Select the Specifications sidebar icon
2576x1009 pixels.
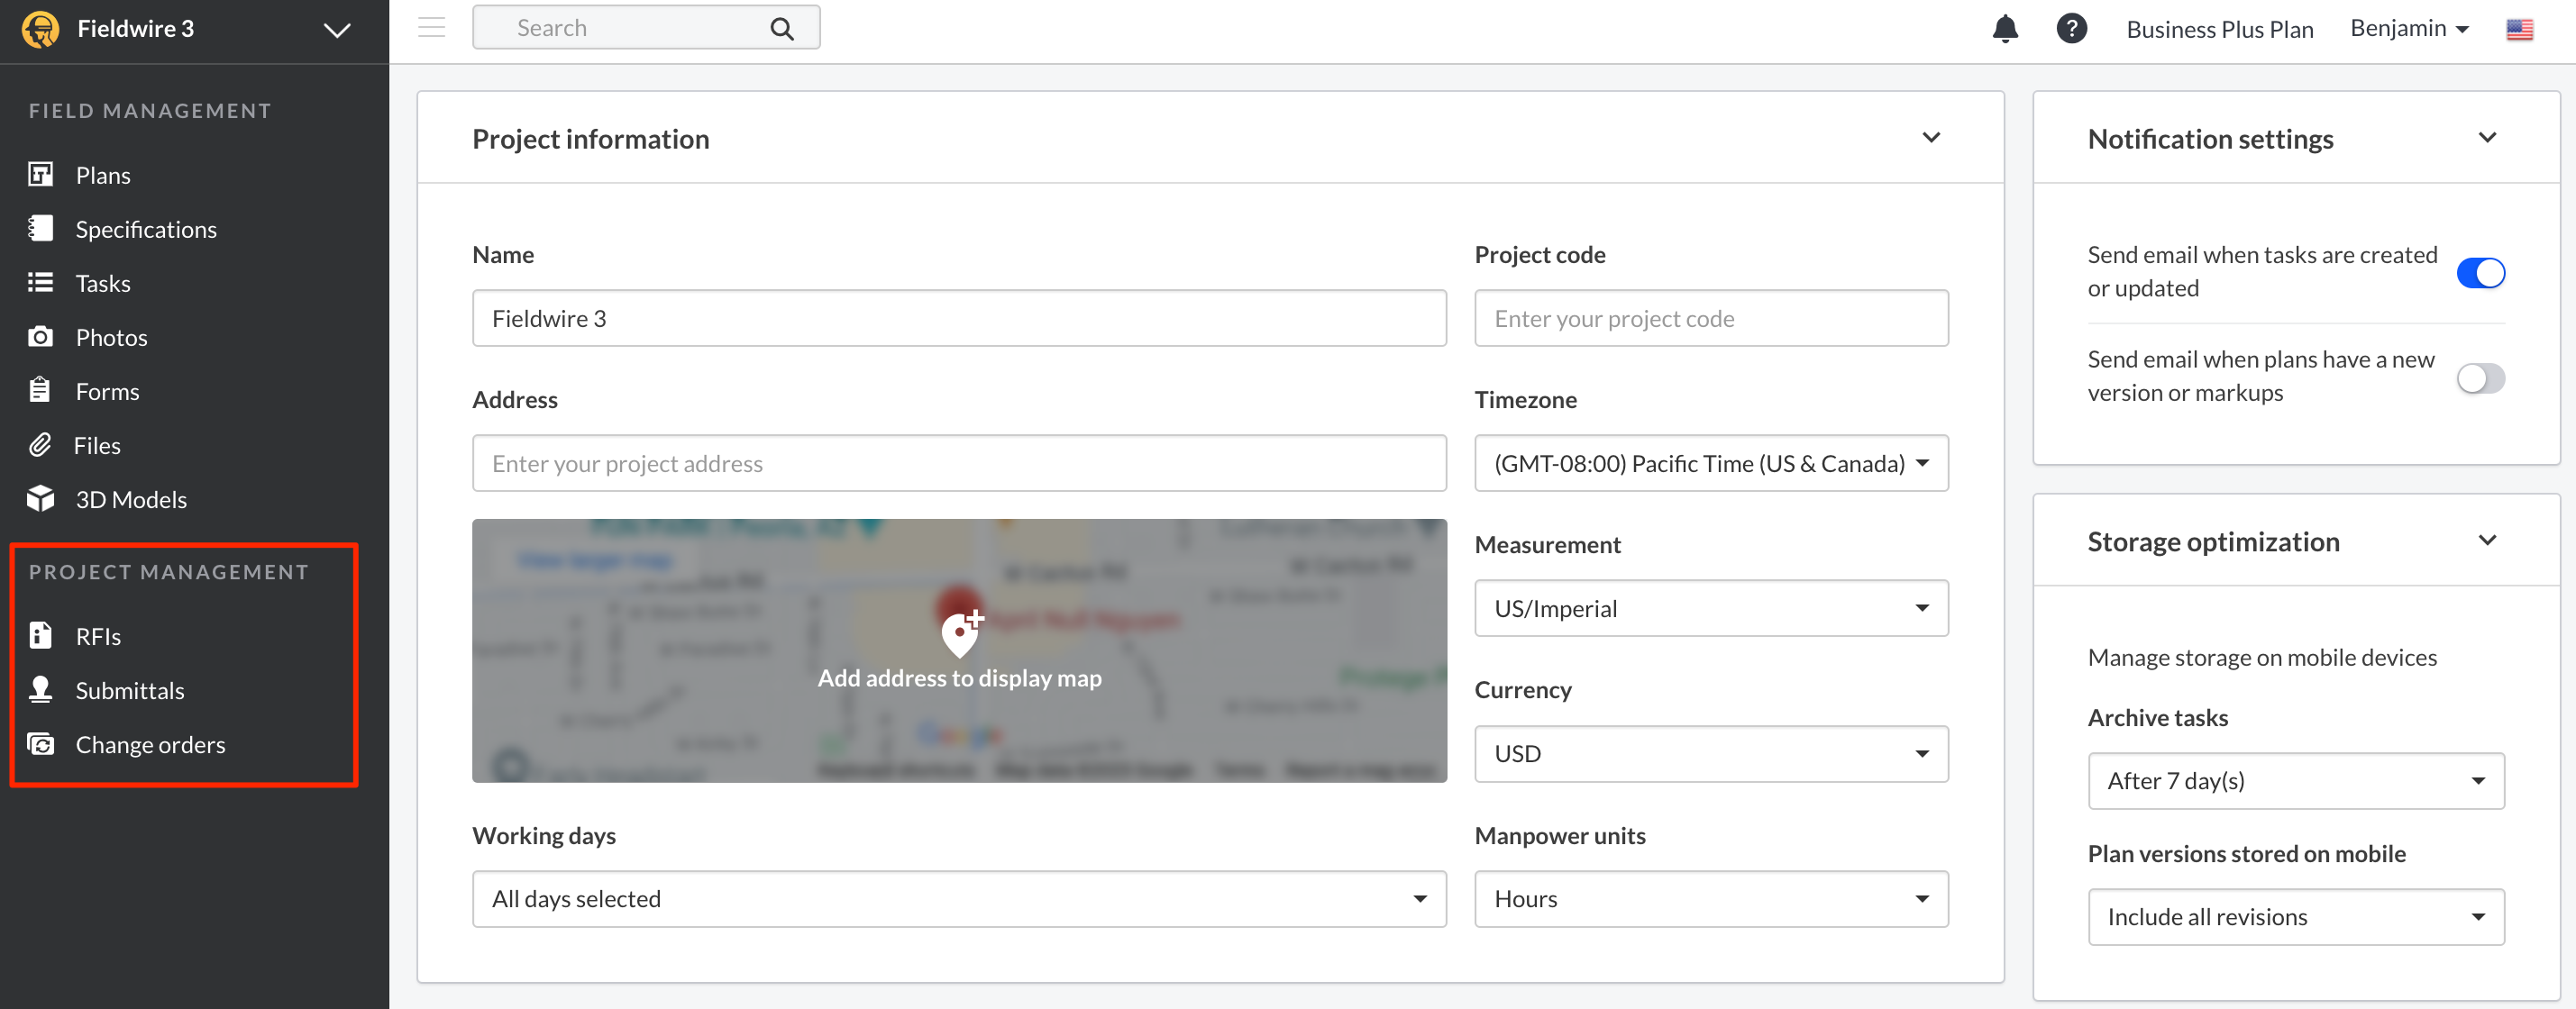(41, 228)
